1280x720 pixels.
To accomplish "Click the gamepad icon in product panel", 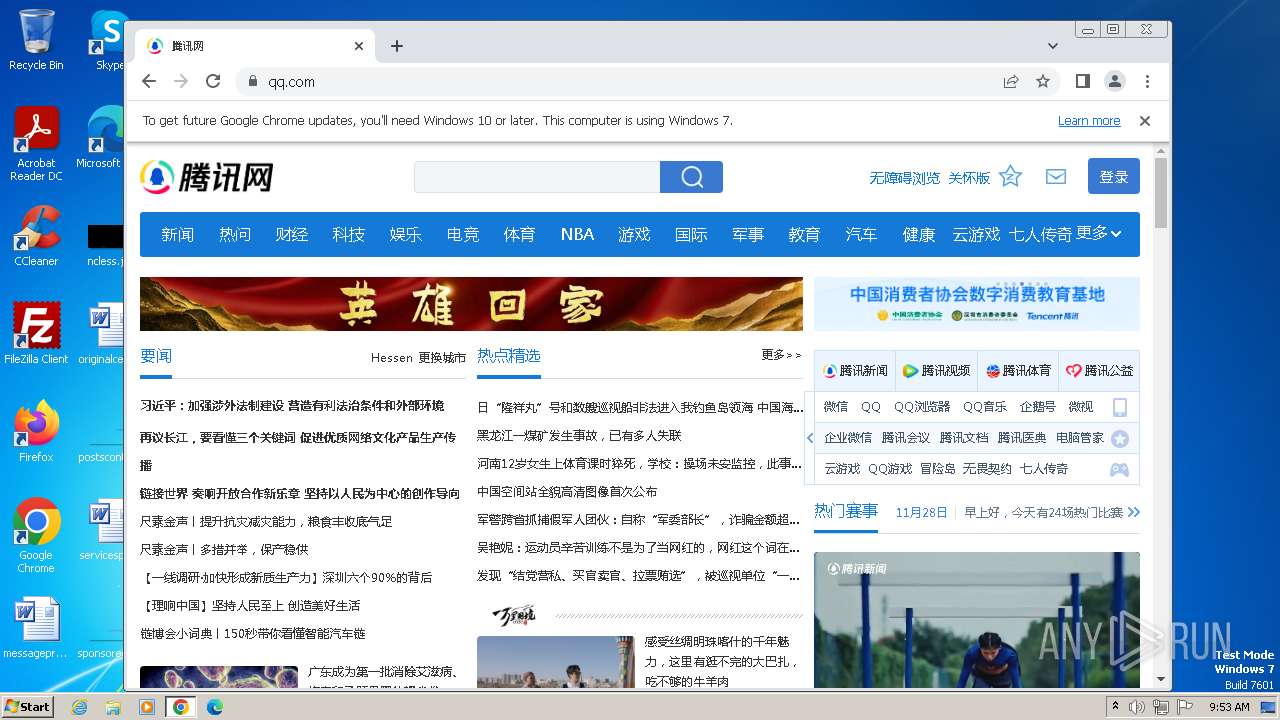I will coord(1120,469).
